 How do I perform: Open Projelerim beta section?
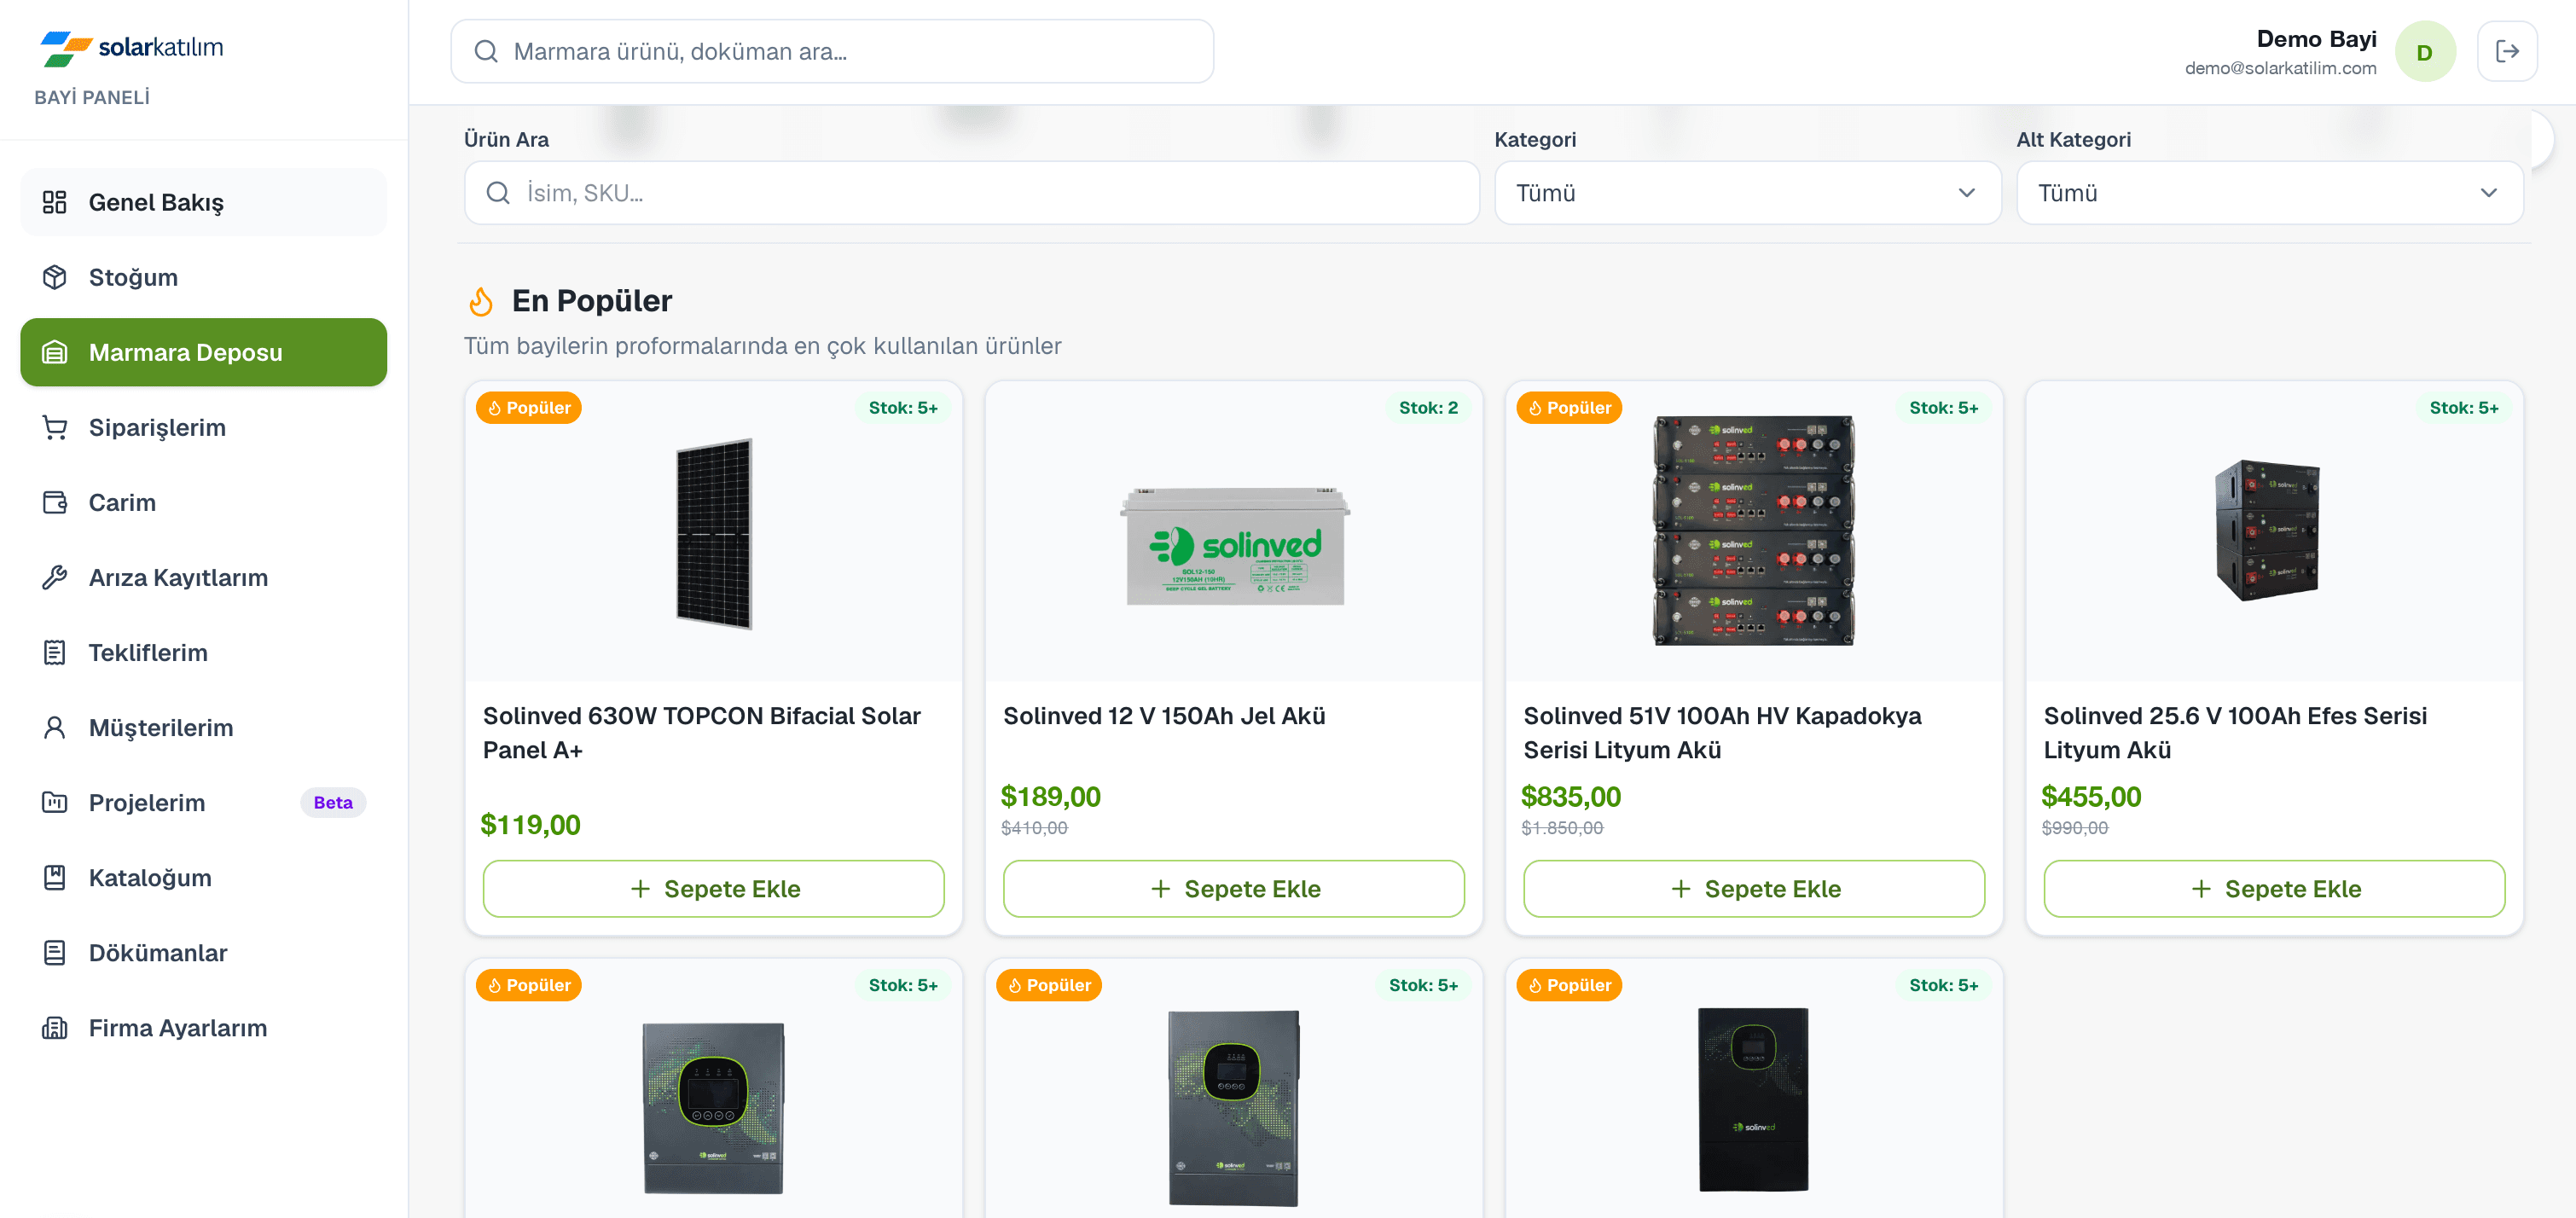[203, 802]
